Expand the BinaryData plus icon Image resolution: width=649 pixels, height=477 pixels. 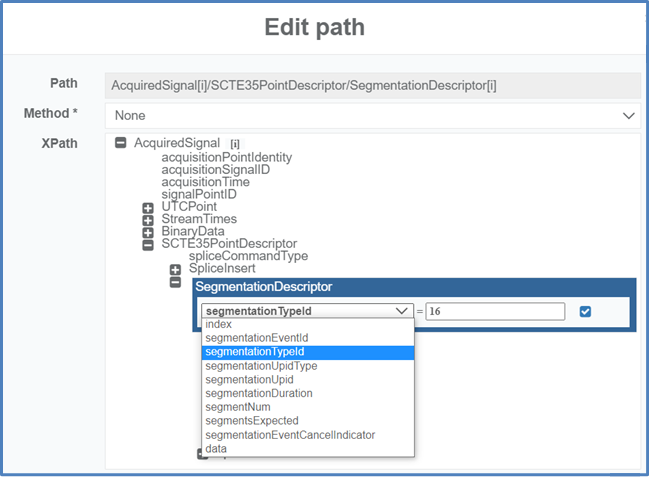148,231
